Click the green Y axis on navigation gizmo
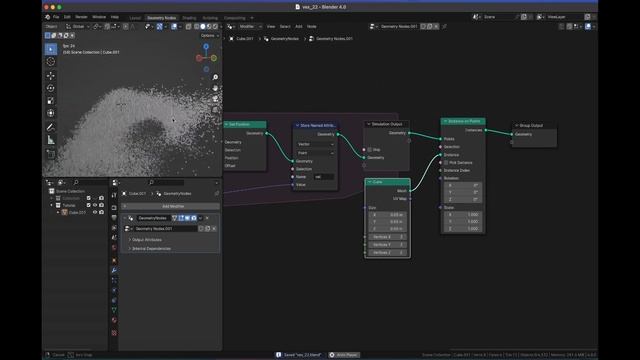 click(x=213, y=58)
